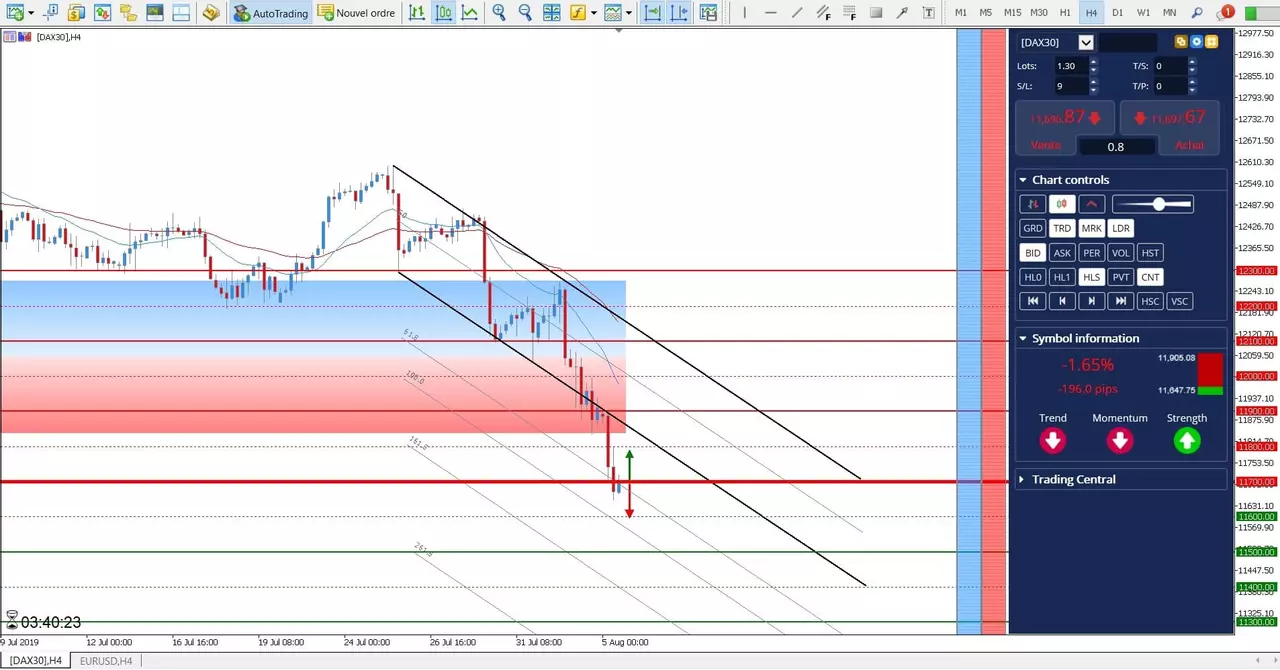
Task: Toggle the Data Window crosshair icon
Action: 50,13
